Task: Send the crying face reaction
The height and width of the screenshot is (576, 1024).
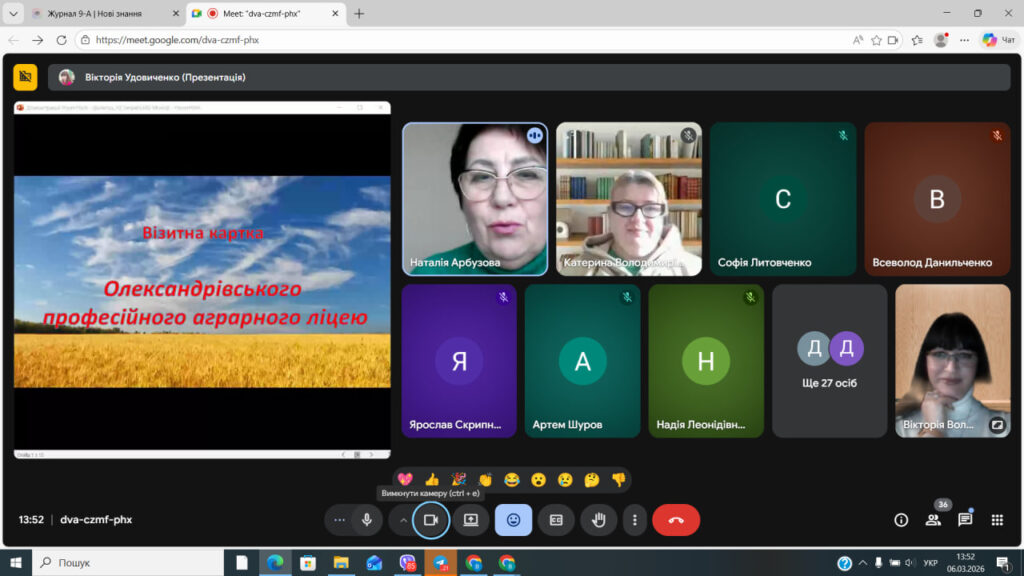Action: 565,480
